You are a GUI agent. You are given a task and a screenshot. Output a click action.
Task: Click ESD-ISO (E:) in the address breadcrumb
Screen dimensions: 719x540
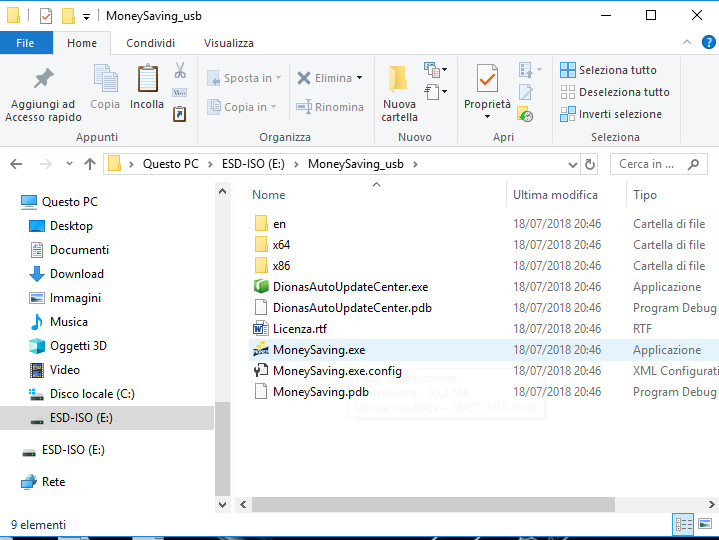(253, 164)
